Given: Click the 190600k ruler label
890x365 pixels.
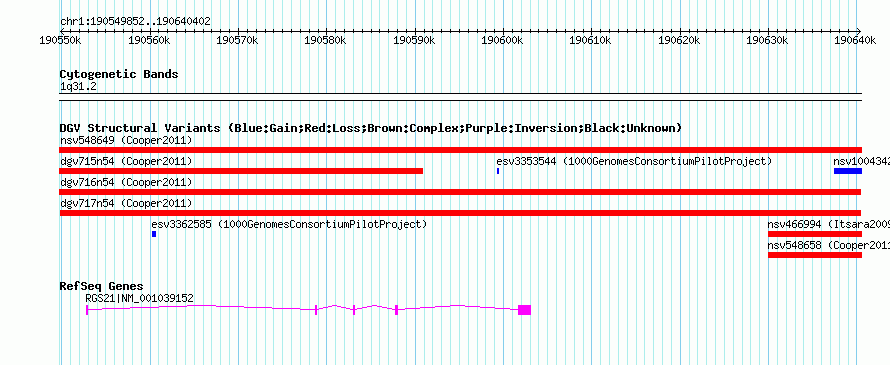Looking at the screenshot, I should (503, 40).
